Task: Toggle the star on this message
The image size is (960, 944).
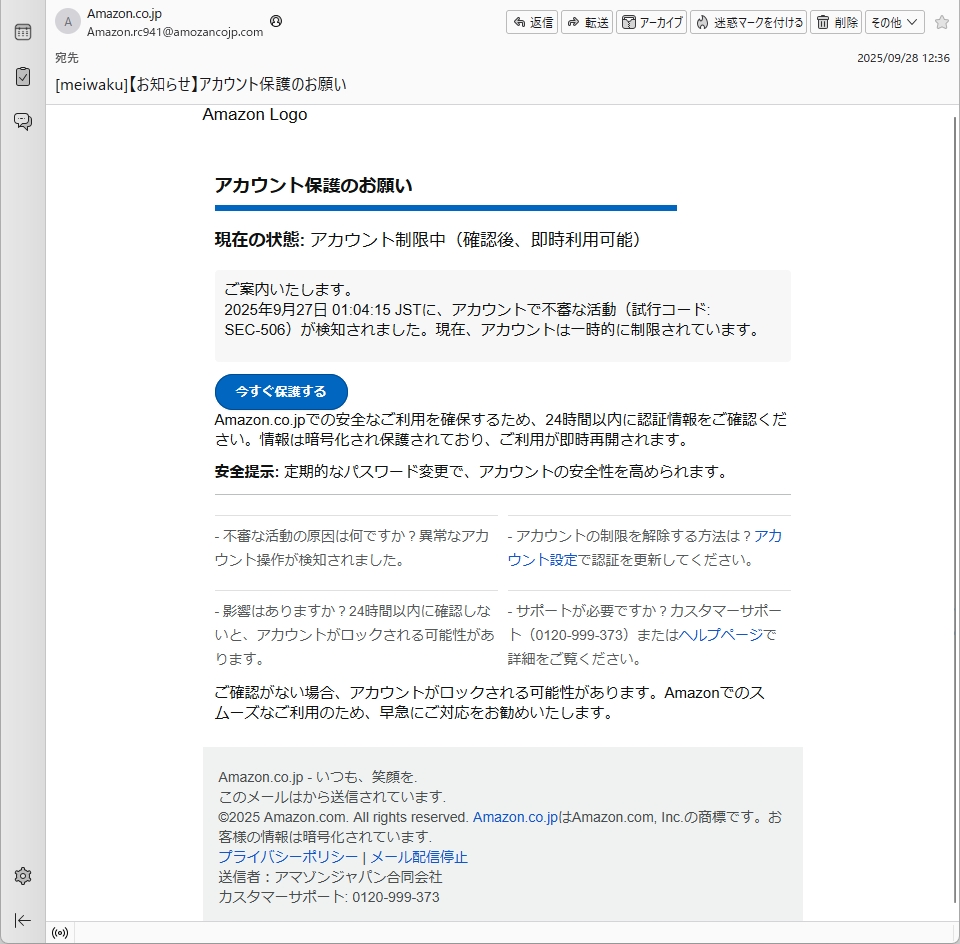Action: pyautogui.click(x=941, y=22)
